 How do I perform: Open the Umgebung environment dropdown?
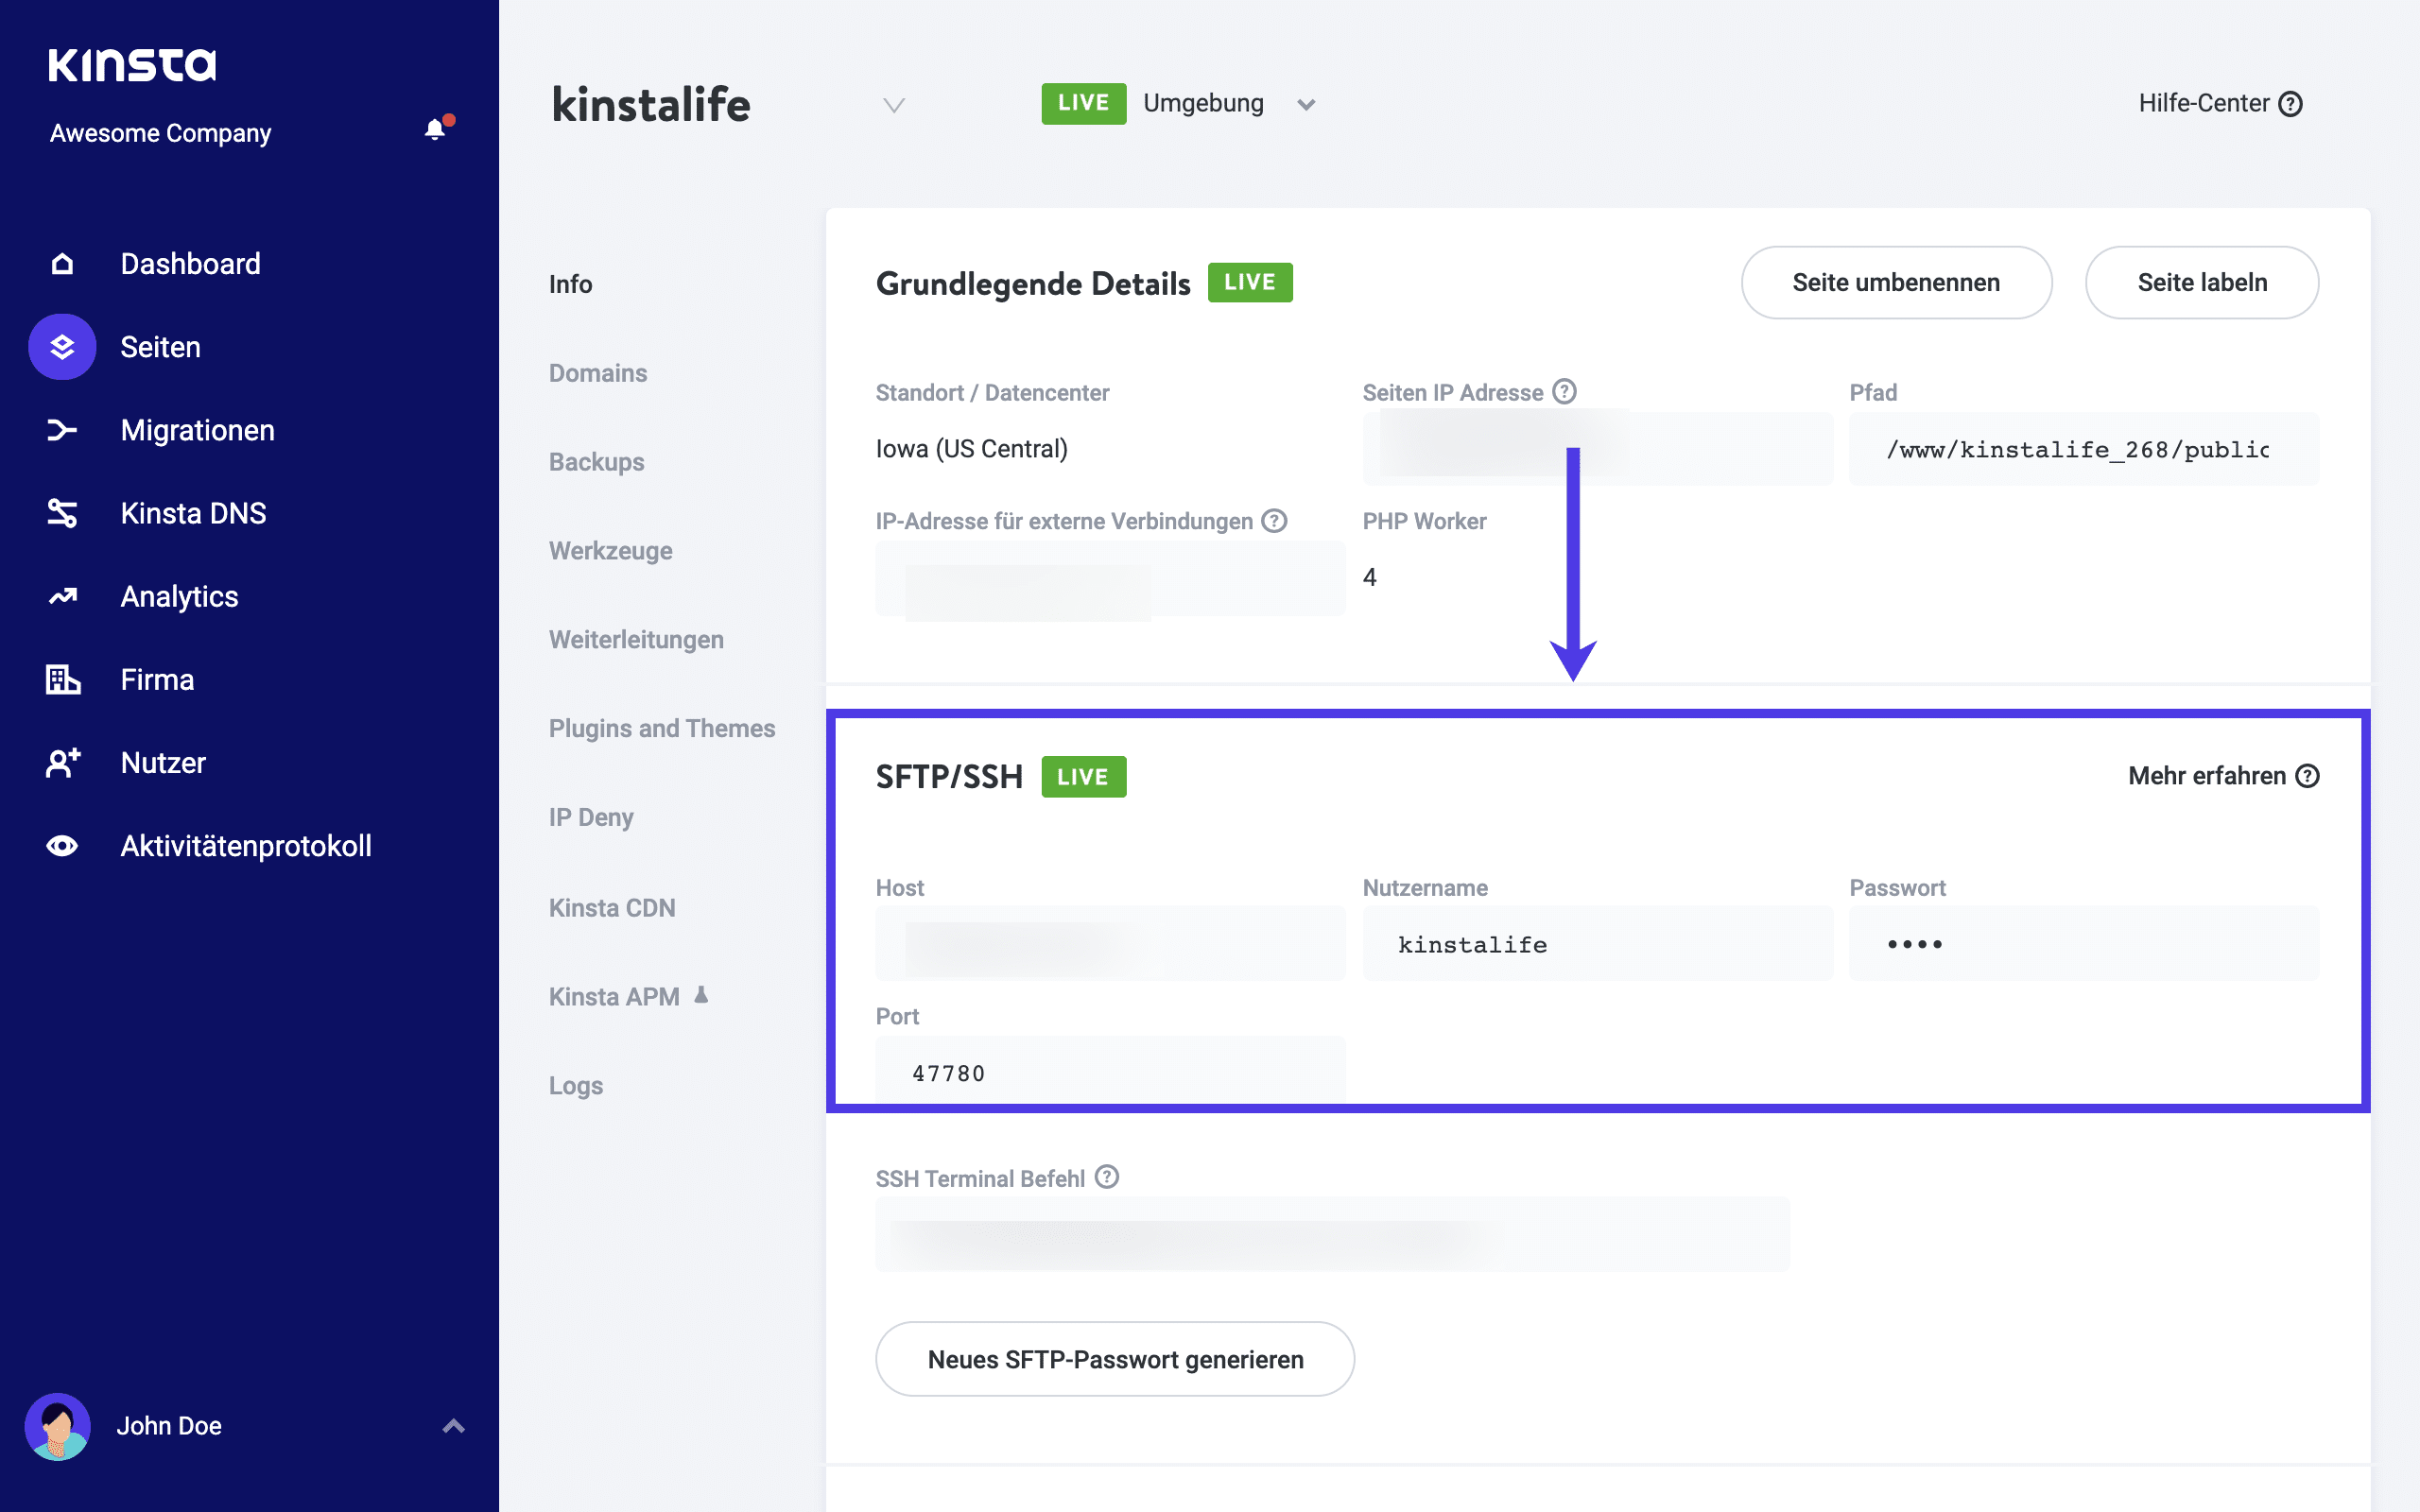pyautogui.click(x=1307, y=104)
